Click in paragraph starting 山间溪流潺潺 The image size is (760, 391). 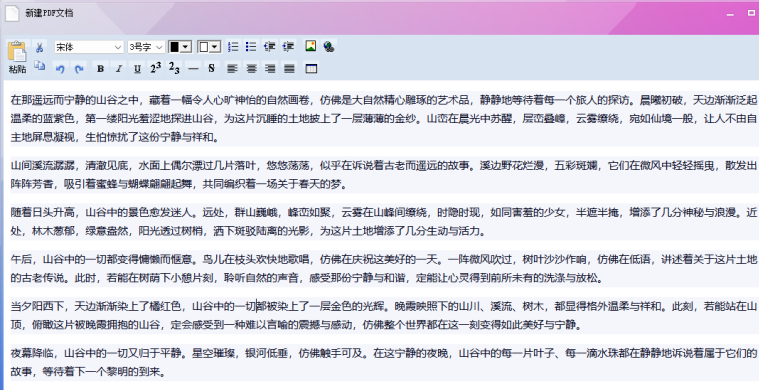pyautogui.click(x=383, y=175)
